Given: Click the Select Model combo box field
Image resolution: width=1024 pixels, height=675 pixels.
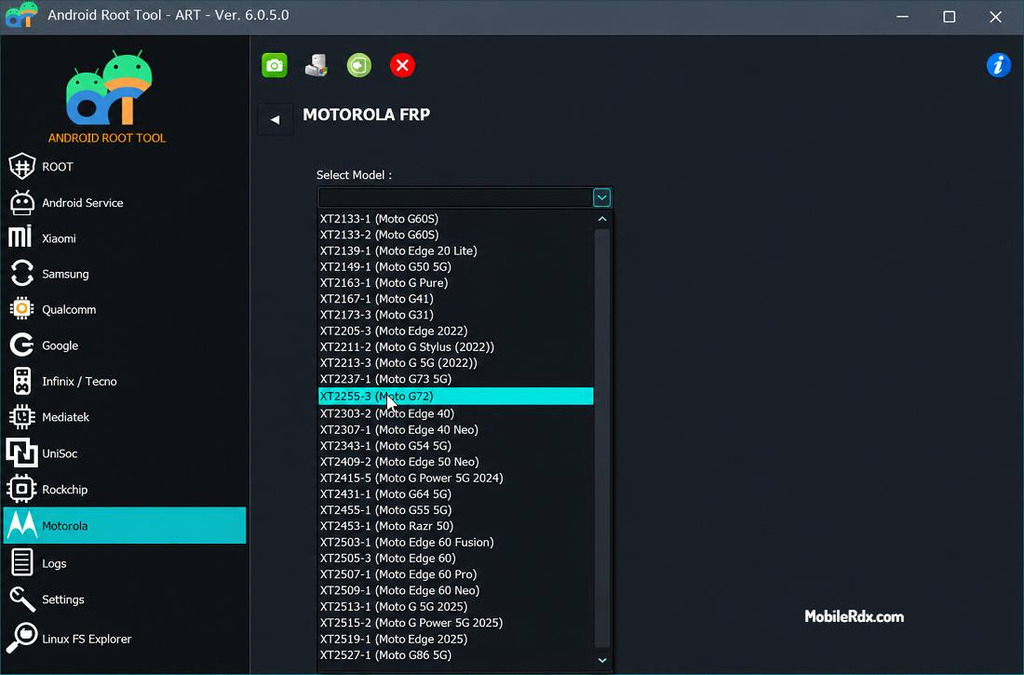Looking at the screenshot, I should 455,197.
